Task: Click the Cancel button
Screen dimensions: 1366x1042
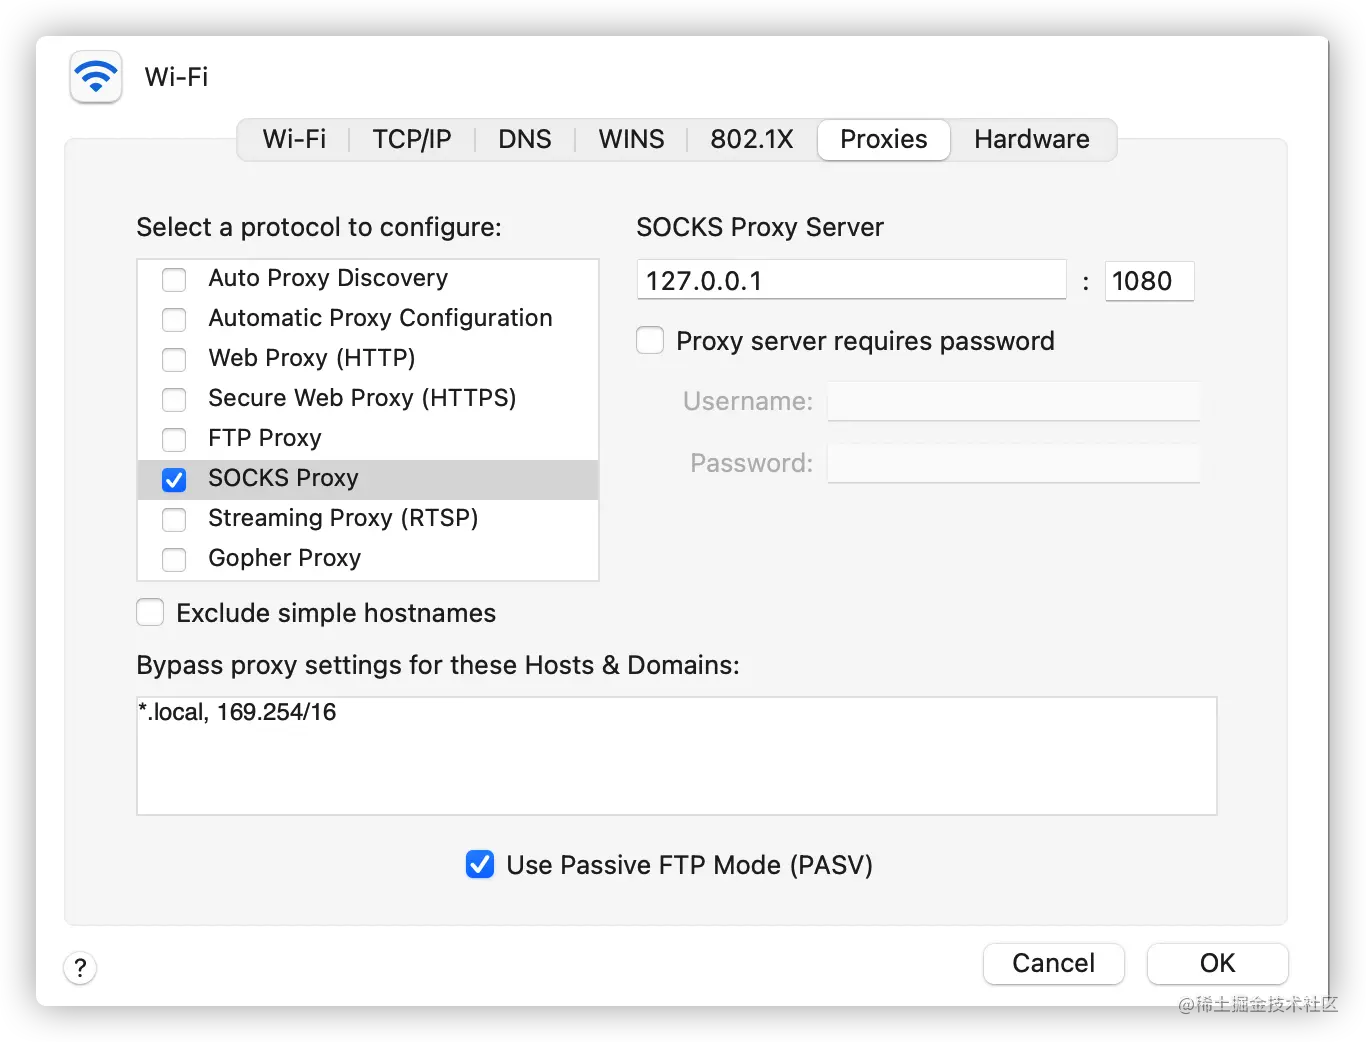Action: point(1054,963)
